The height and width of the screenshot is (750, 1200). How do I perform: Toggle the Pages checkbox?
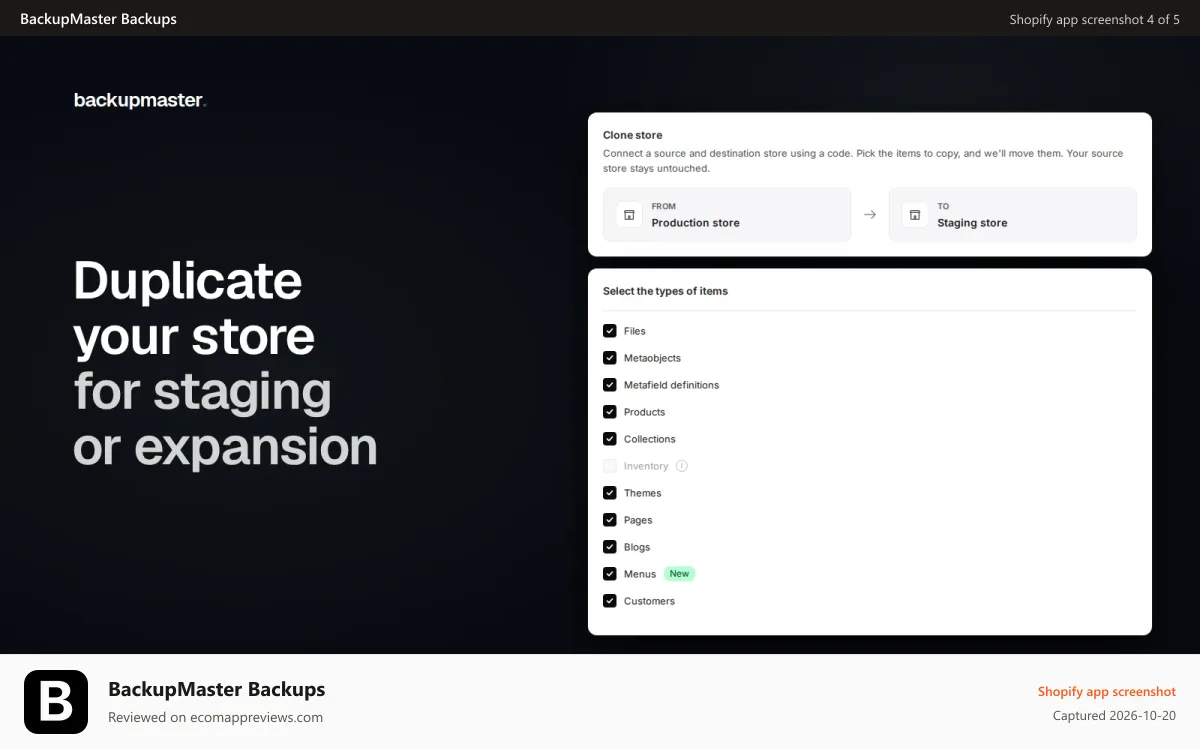610,520
